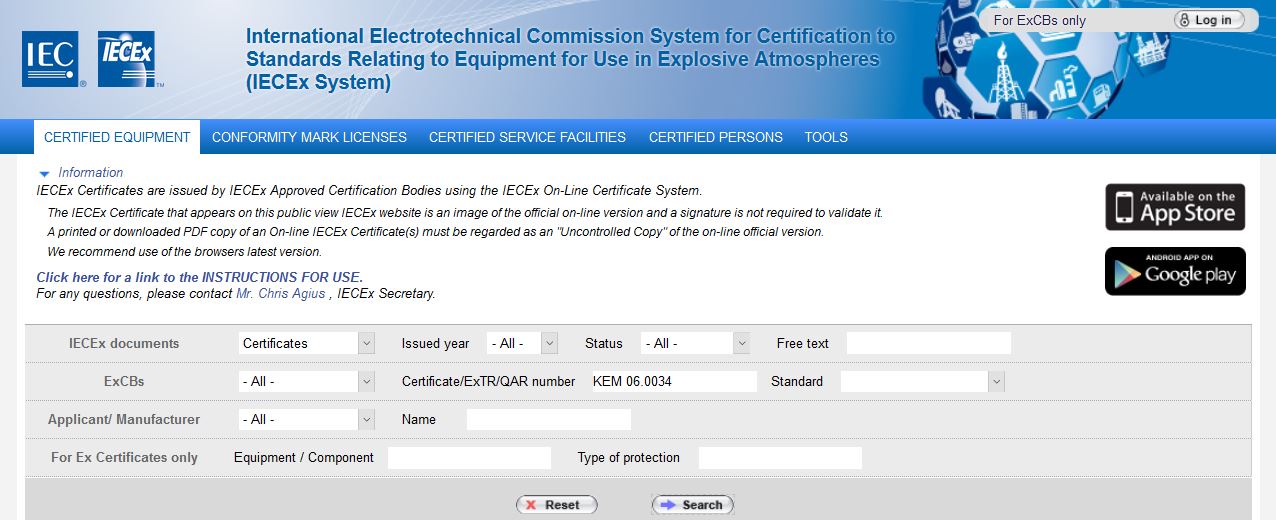
Task: Click the Name input field
Action: tap(549, 419)
